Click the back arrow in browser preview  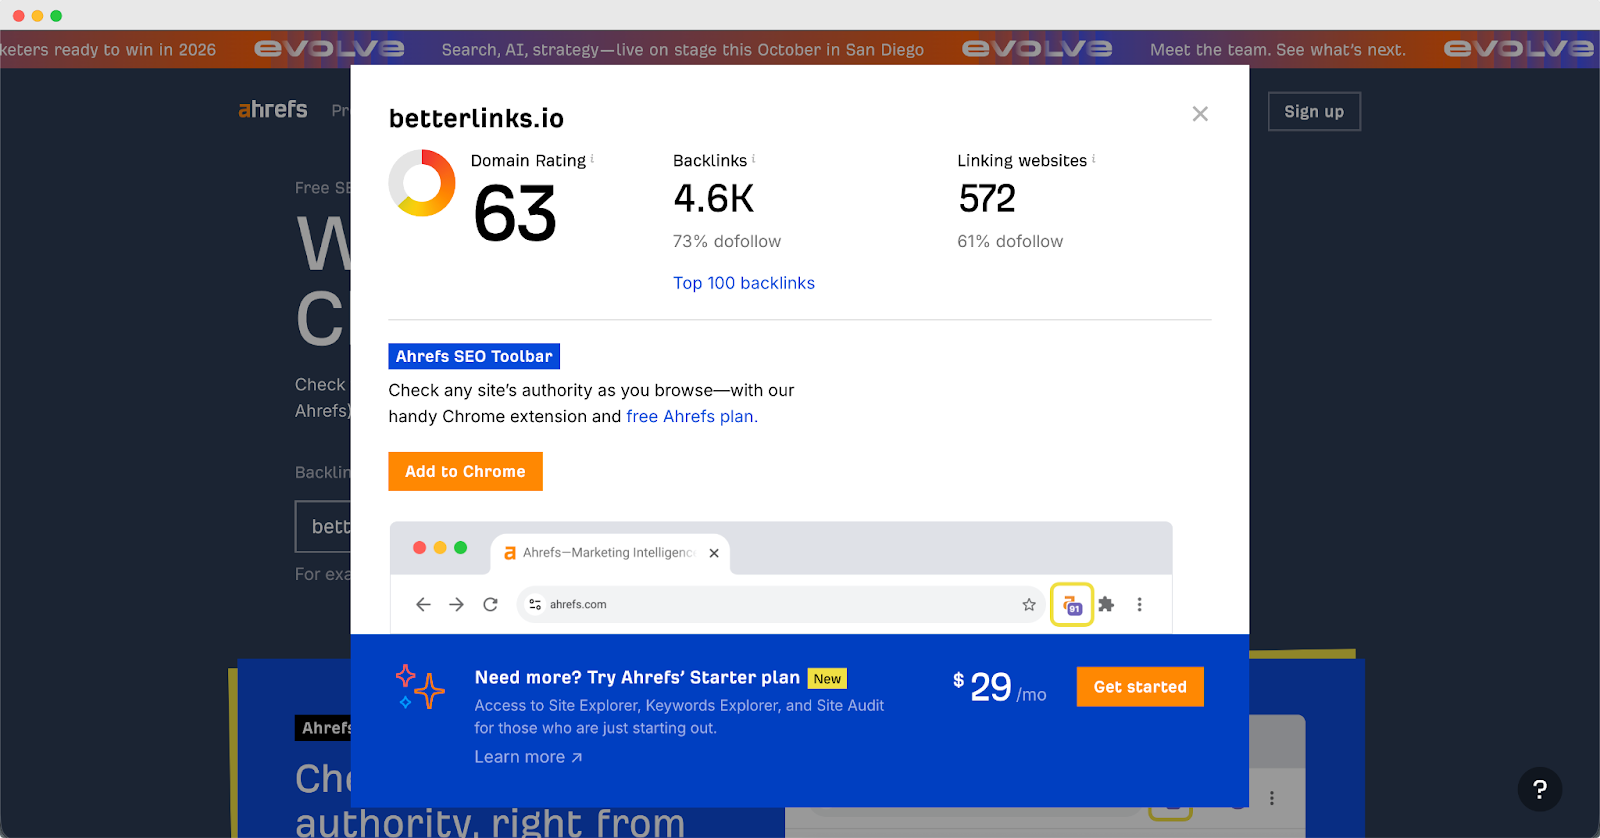point(423,604)
